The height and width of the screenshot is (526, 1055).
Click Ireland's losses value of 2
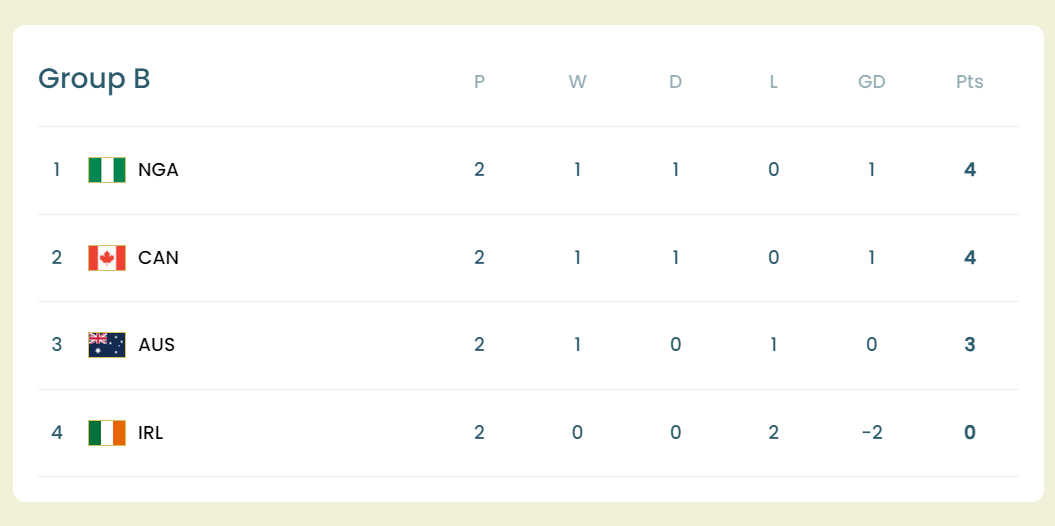tap(773, 433)
